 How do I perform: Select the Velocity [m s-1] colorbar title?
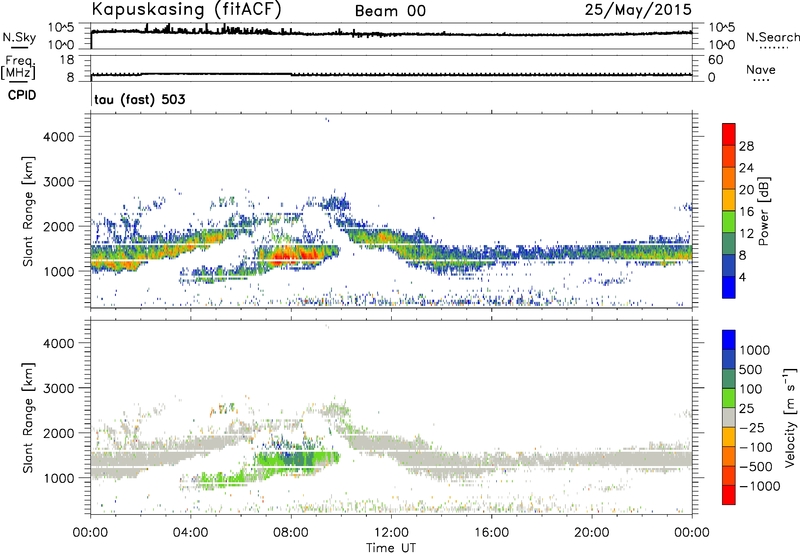(x=790, y=417)
